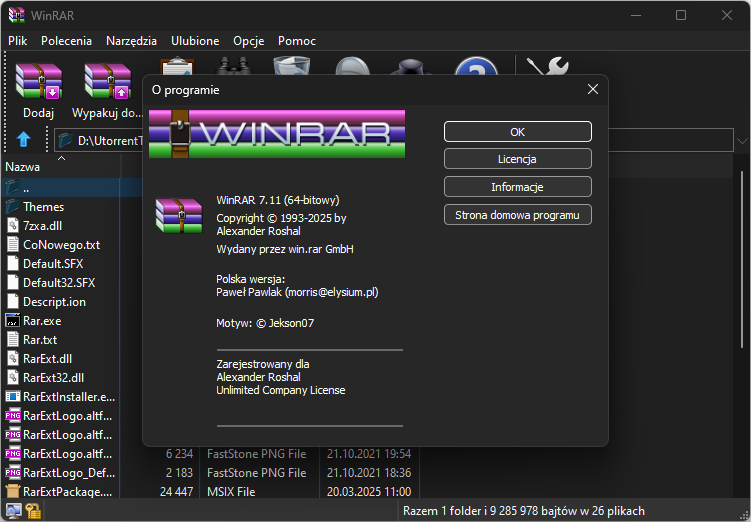Image resolution: width=751 pixels, height=522 pixels.
Task: Select Rar.txt in file list
Action: tap(40, 340)
